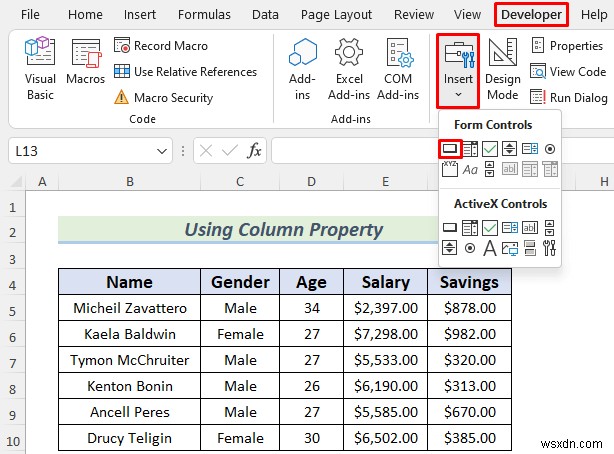The width and height of the screenshot is (614, 454).
Task: Click Run Dialog
Action: (x=569, y=98)
